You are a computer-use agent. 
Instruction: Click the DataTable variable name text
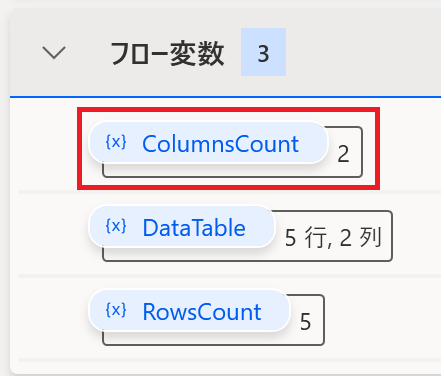coord(194,228)
